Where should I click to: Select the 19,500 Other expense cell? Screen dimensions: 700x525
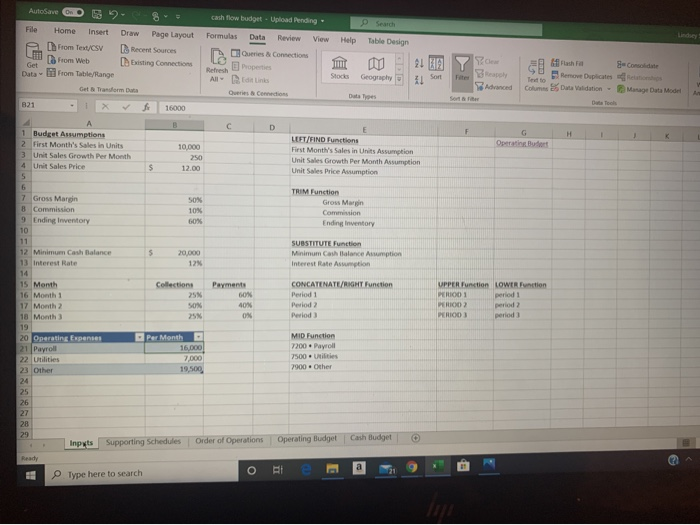[x=174, y=369]
